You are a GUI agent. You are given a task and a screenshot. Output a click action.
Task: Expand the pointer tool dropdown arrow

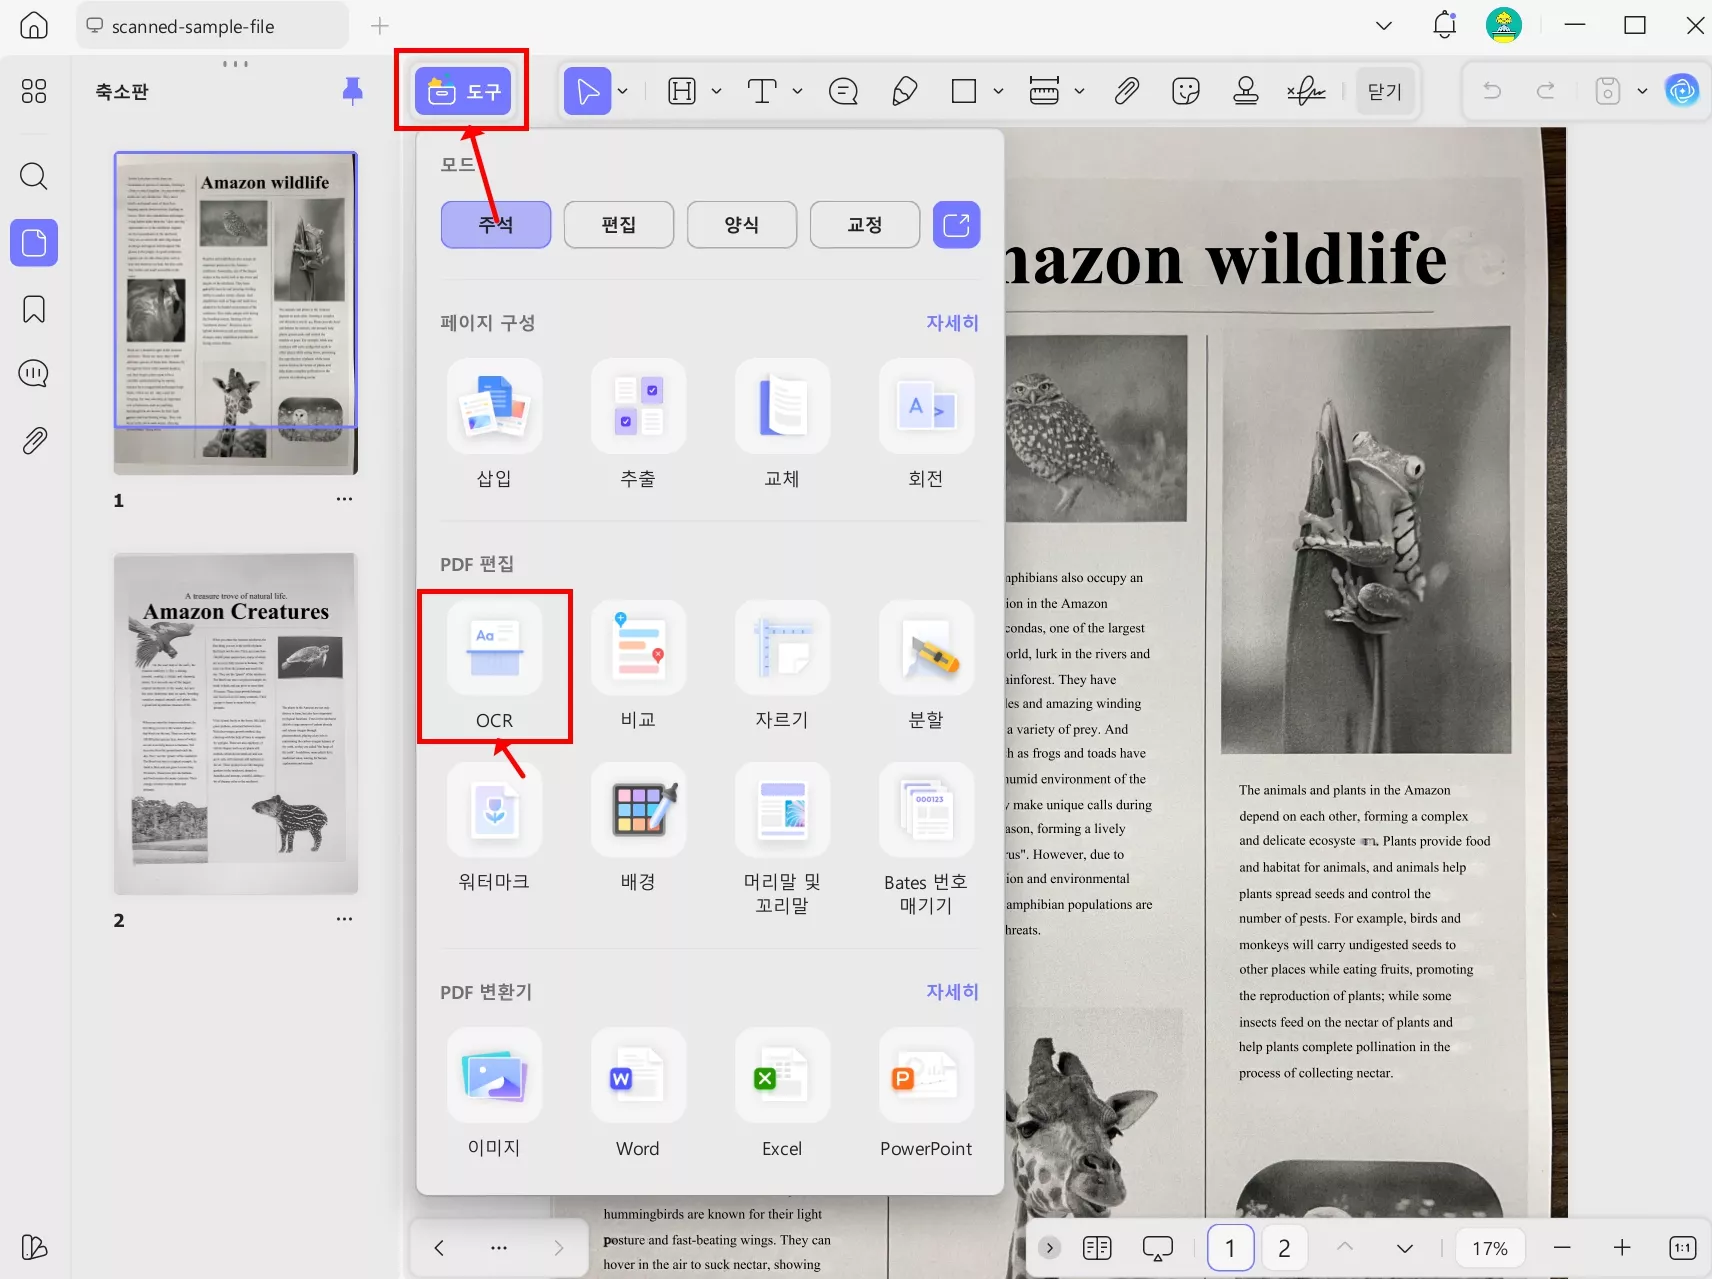coord(623,91)
